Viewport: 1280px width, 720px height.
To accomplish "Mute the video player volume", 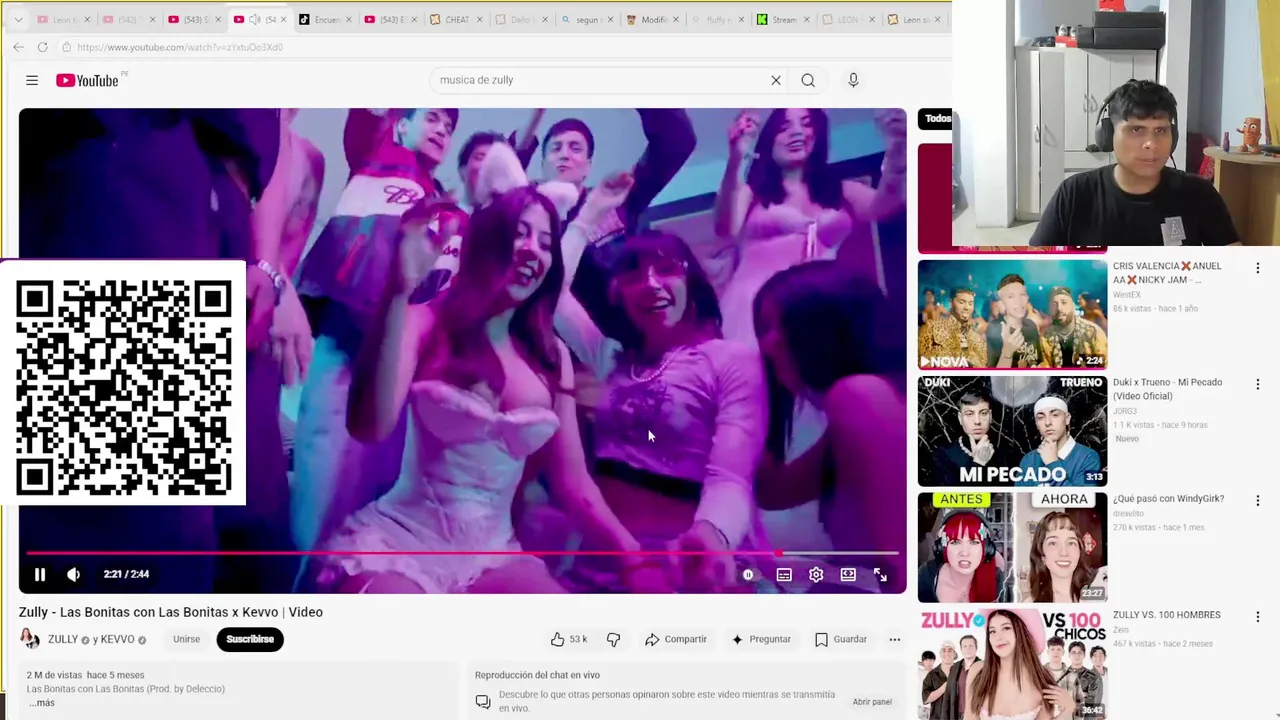I will pyautogui.click(x=73, y=574).
